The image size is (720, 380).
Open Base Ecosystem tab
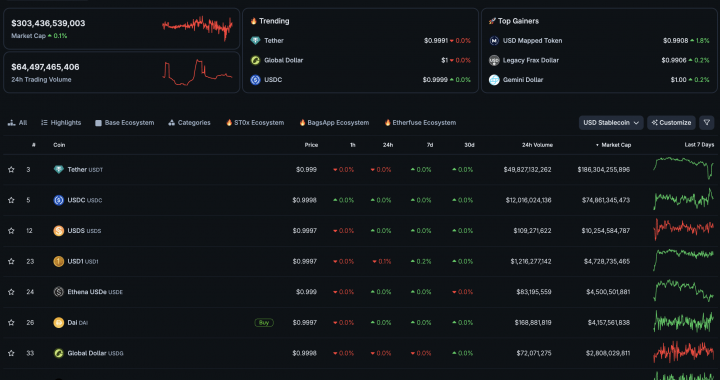coord(124,123)
